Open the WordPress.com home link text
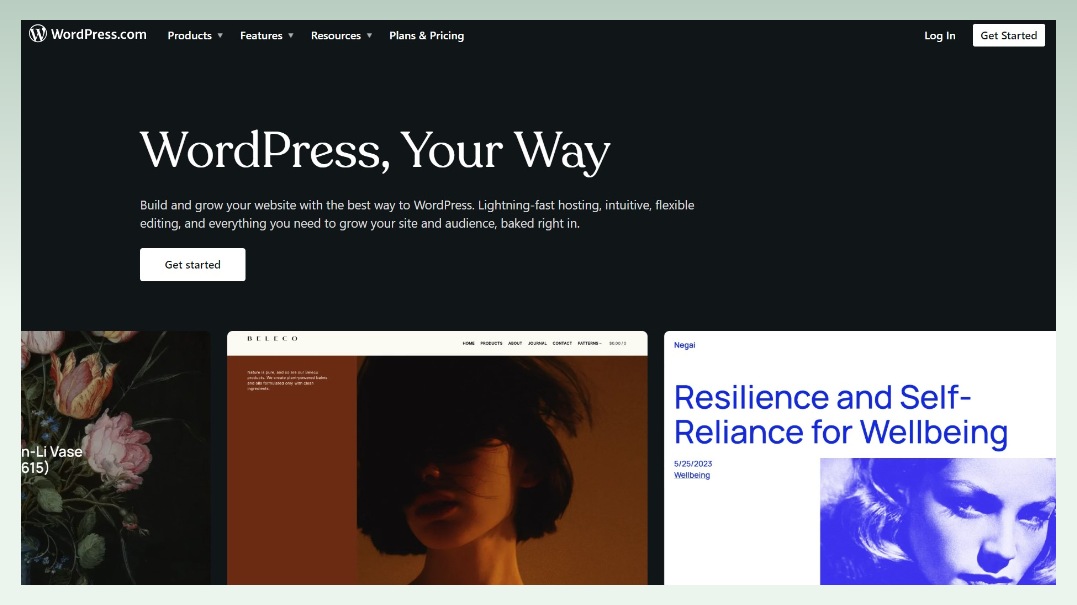This screenshot has height=605, width=1077. [98, 34]
